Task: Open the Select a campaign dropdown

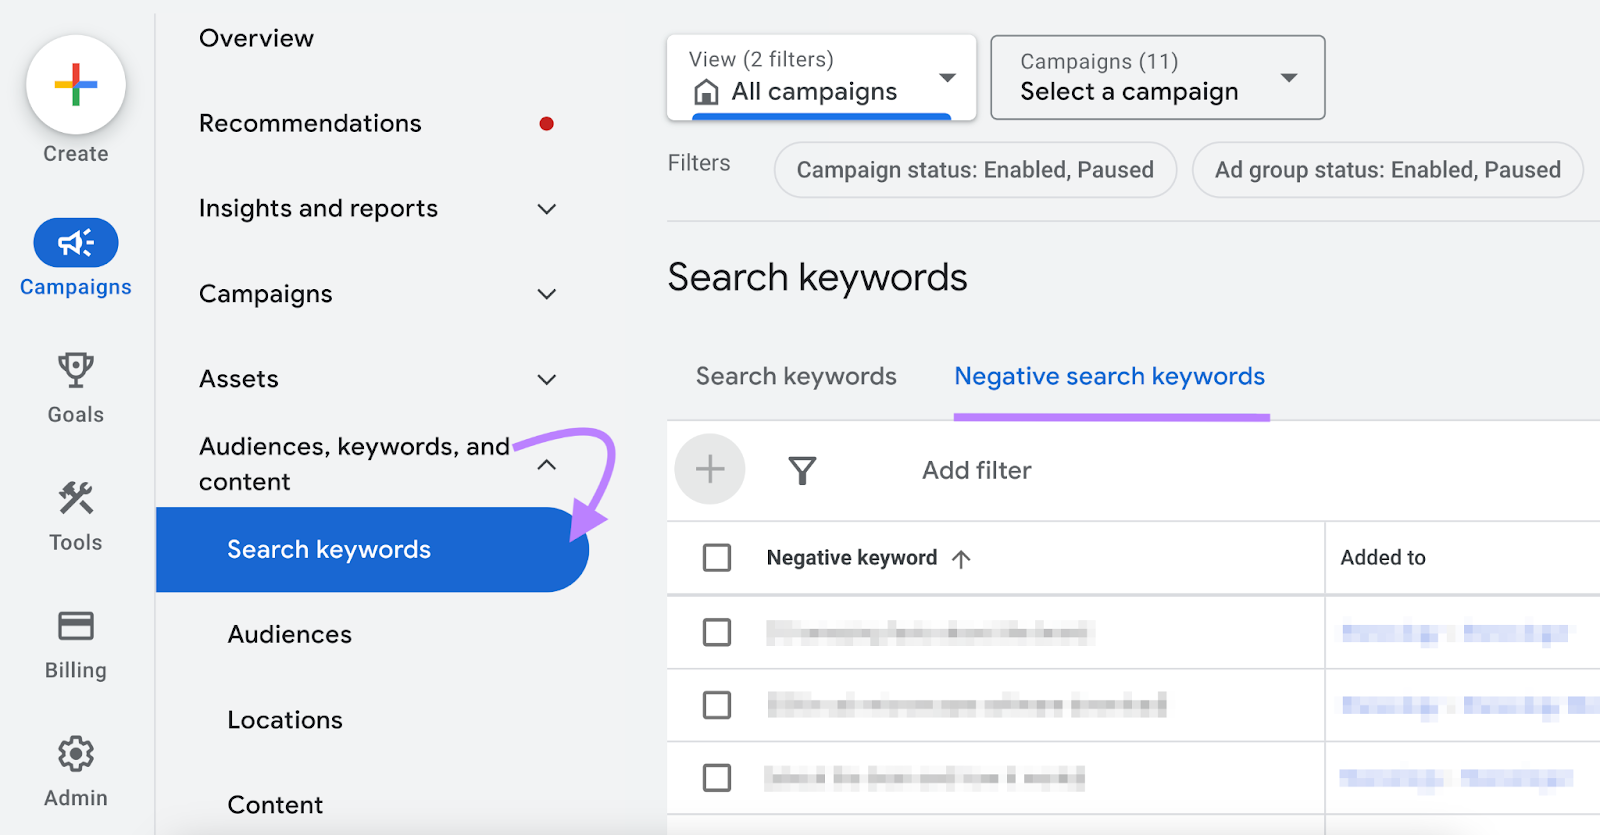Action: tap(1157, 78)
